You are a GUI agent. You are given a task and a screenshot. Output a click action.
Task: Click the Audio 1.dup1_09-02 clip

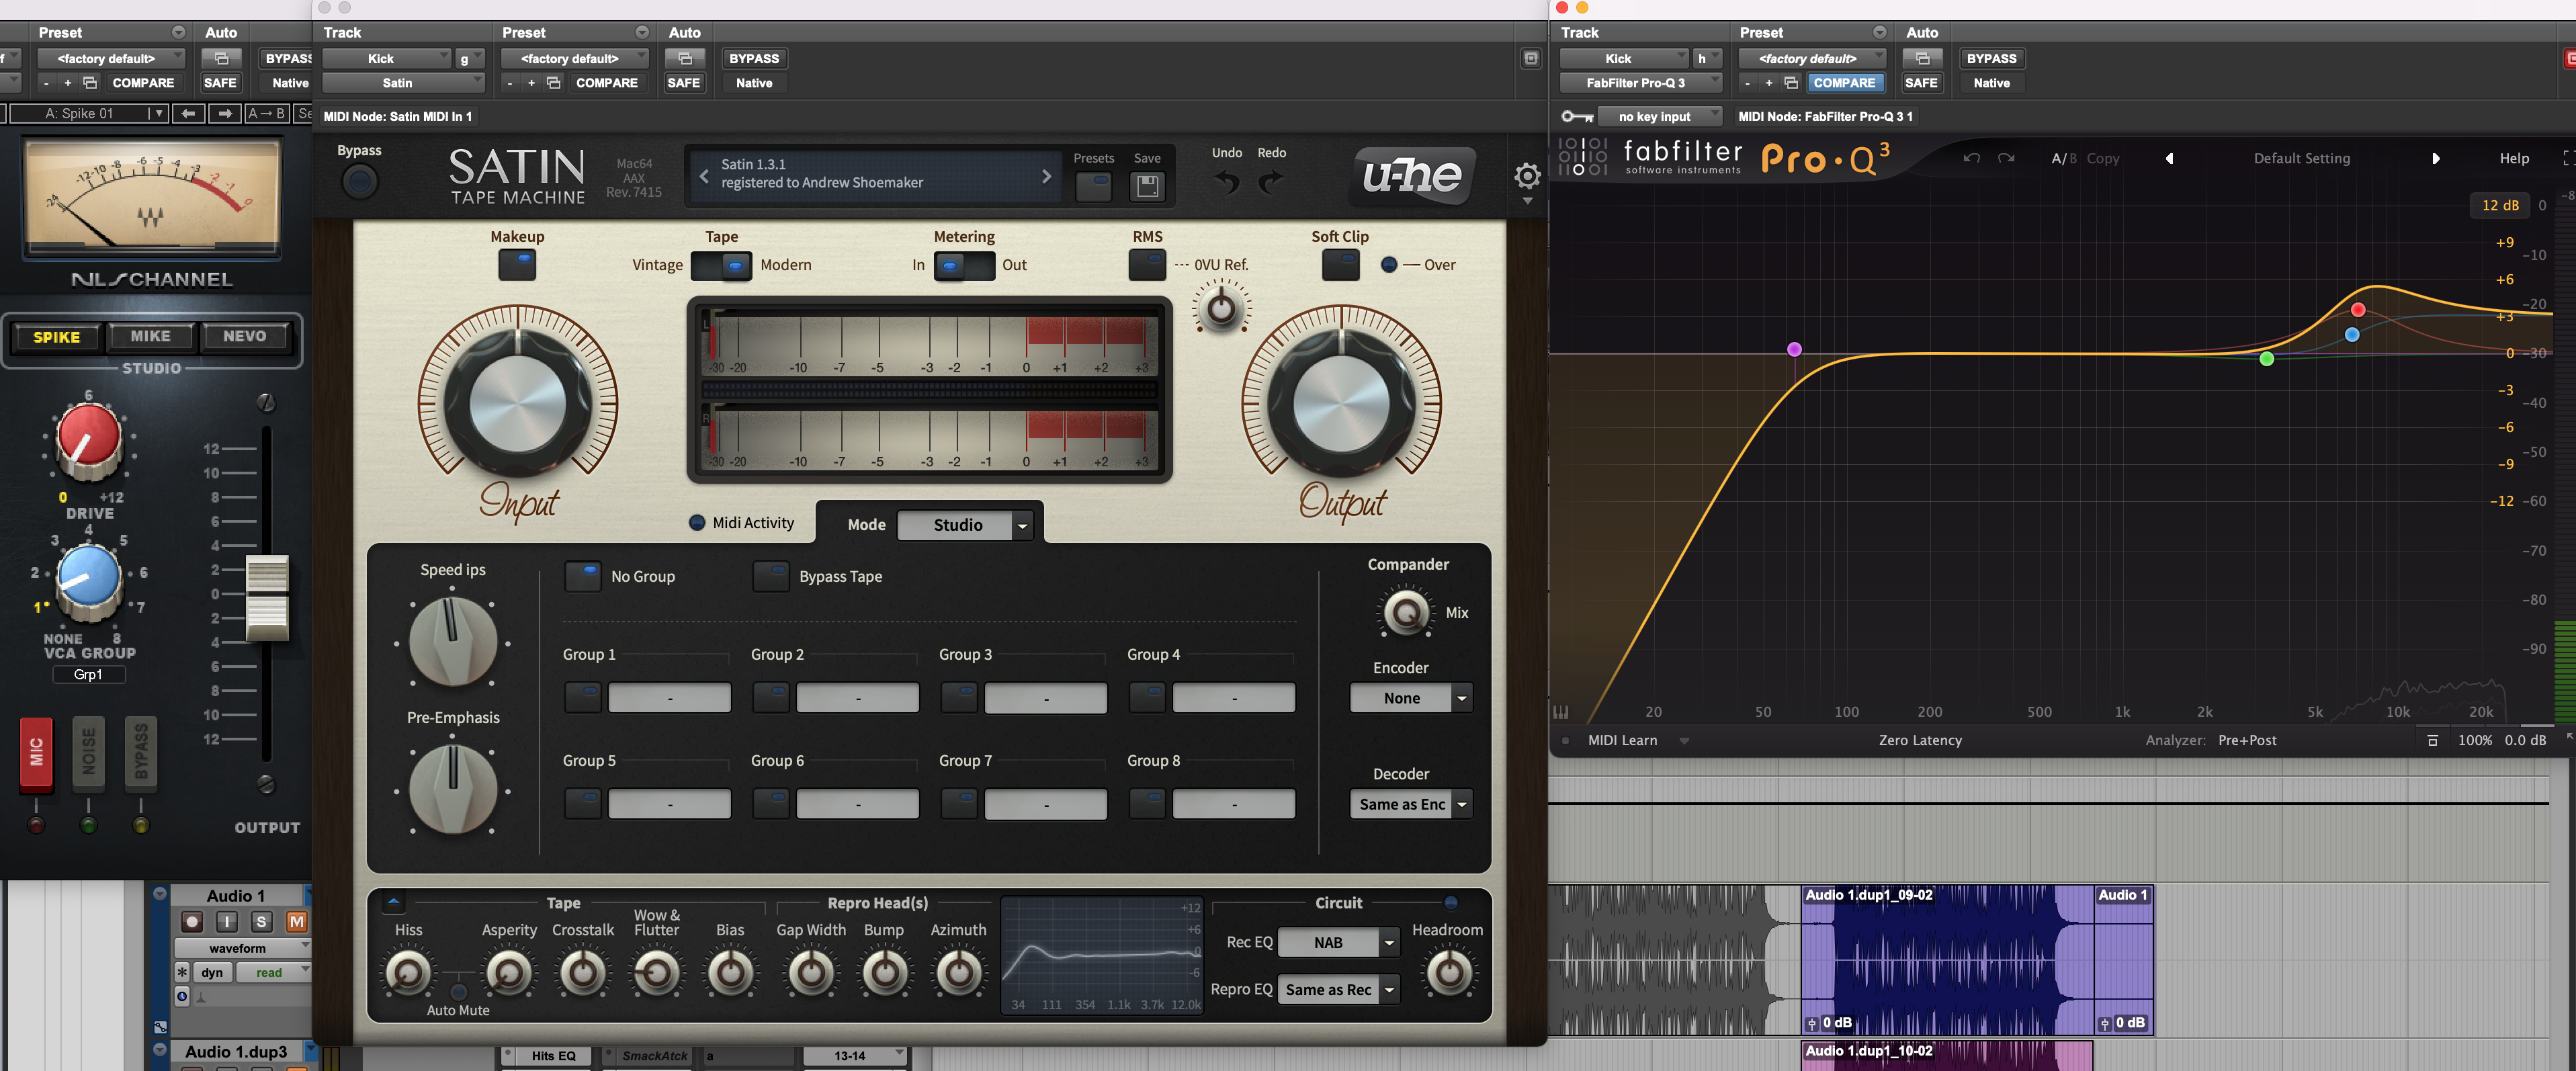[1948, 959]
